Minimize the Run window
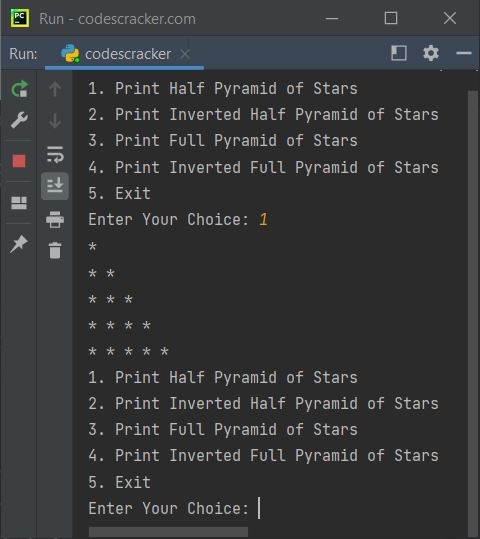The height and width of the screenshot is (539, 480). click(332, 19)
